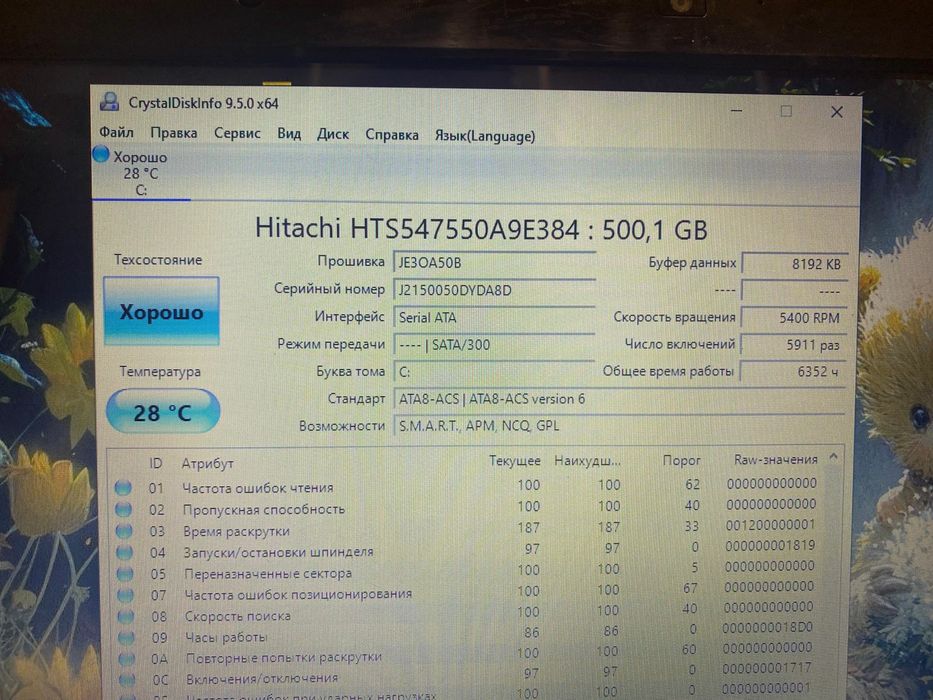
Task: Click the power on count field 5911 раз
Action: click(x=794, y=345)
